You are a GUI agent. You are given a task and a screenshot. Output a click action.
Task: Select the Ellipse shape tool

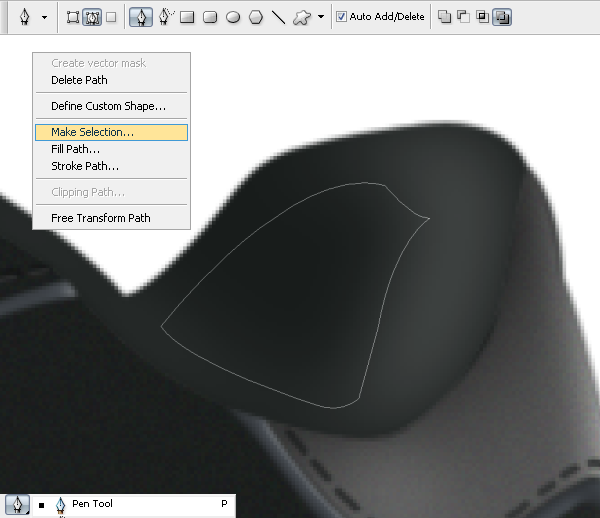pyautogui.click(x=233, y=17)
